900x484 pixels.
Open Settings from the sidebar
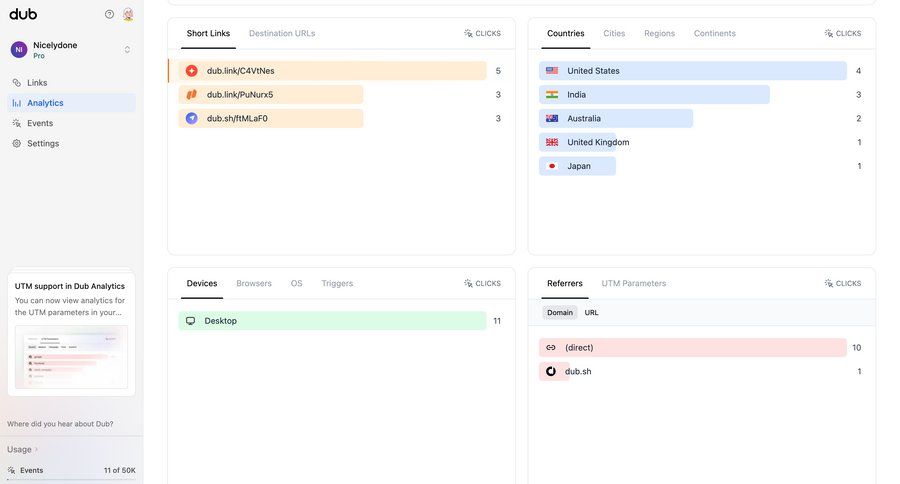coord(43,143)
